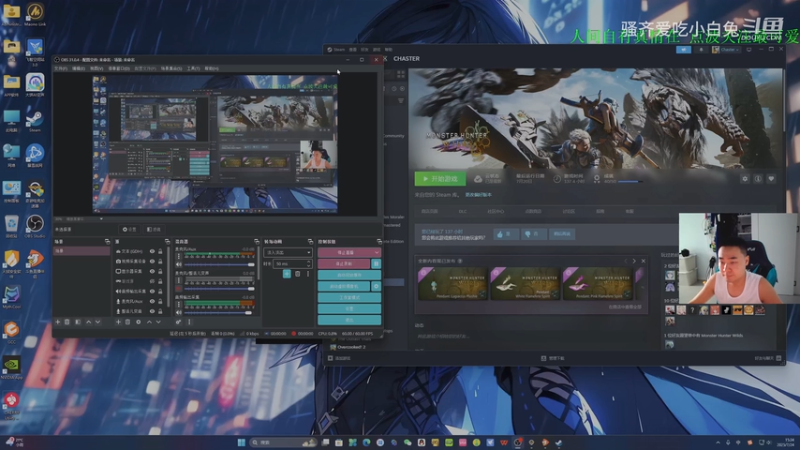The height and width of the screenshot is (450, 800).
Task: Open three-dot menu in mixer bottom toolbar
Action: (x=189, y=322)
